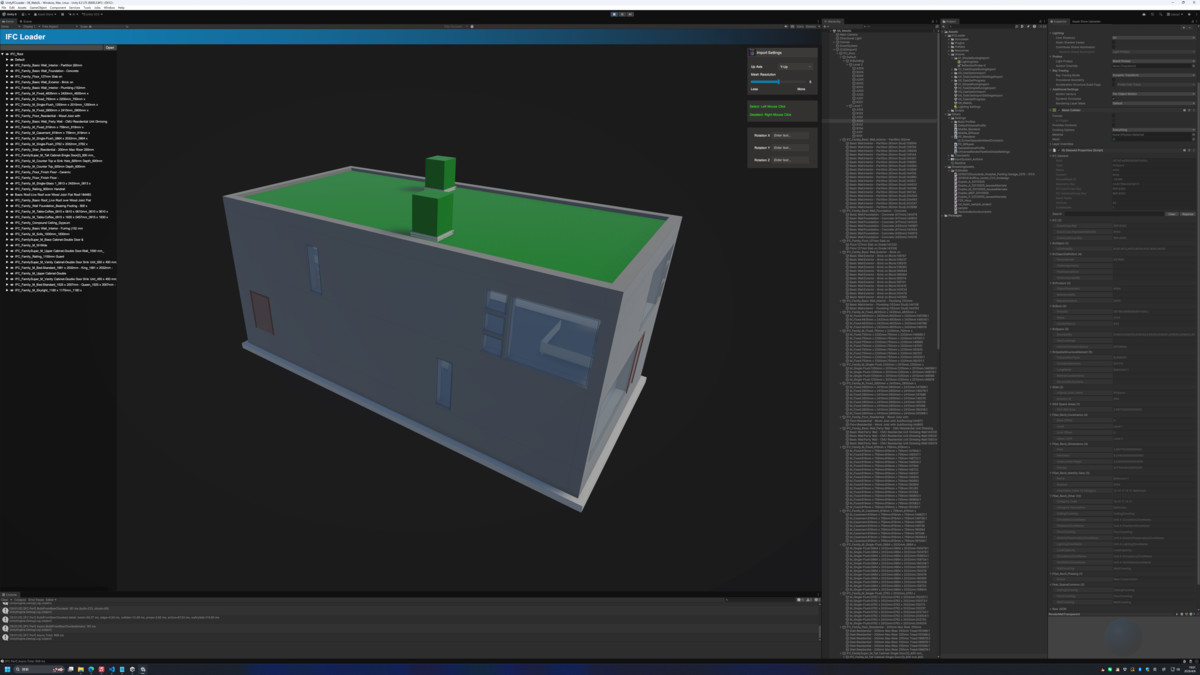Click the Open button in IFC Loader
Screen dimensions: 1200x675
click(x=110, y=47)
